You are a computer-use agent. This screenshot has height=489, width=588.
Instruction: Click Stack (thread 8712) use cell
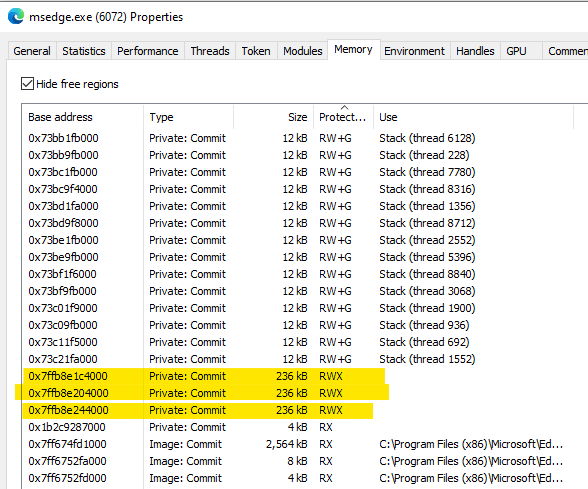[427, 223]
